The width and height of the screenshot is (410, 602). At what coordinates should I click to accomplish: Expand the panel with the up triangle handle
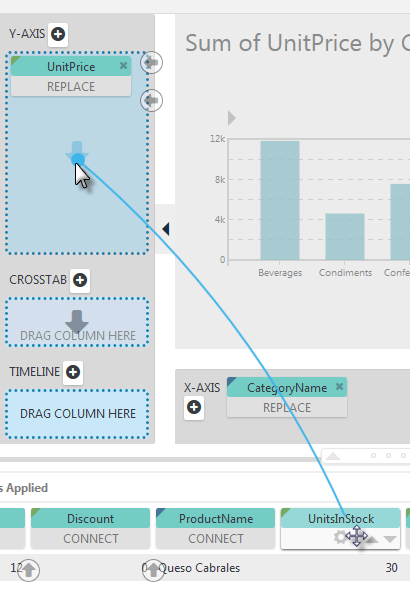point(333,456)
